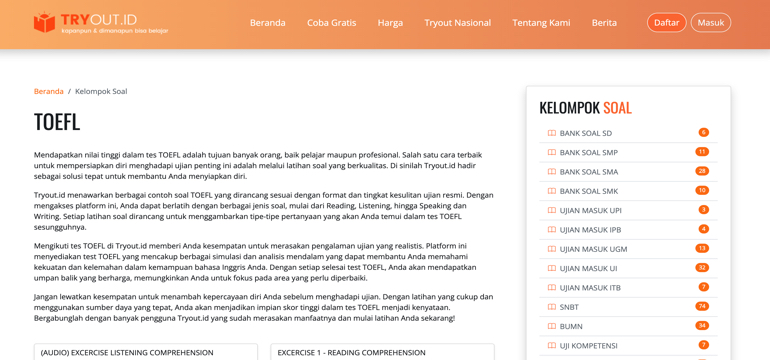The width and height of the screenshot is (770, 360).
Task: Click the KELOMPOK SOAL sidebar heading
Action: [x=585, y=108]
